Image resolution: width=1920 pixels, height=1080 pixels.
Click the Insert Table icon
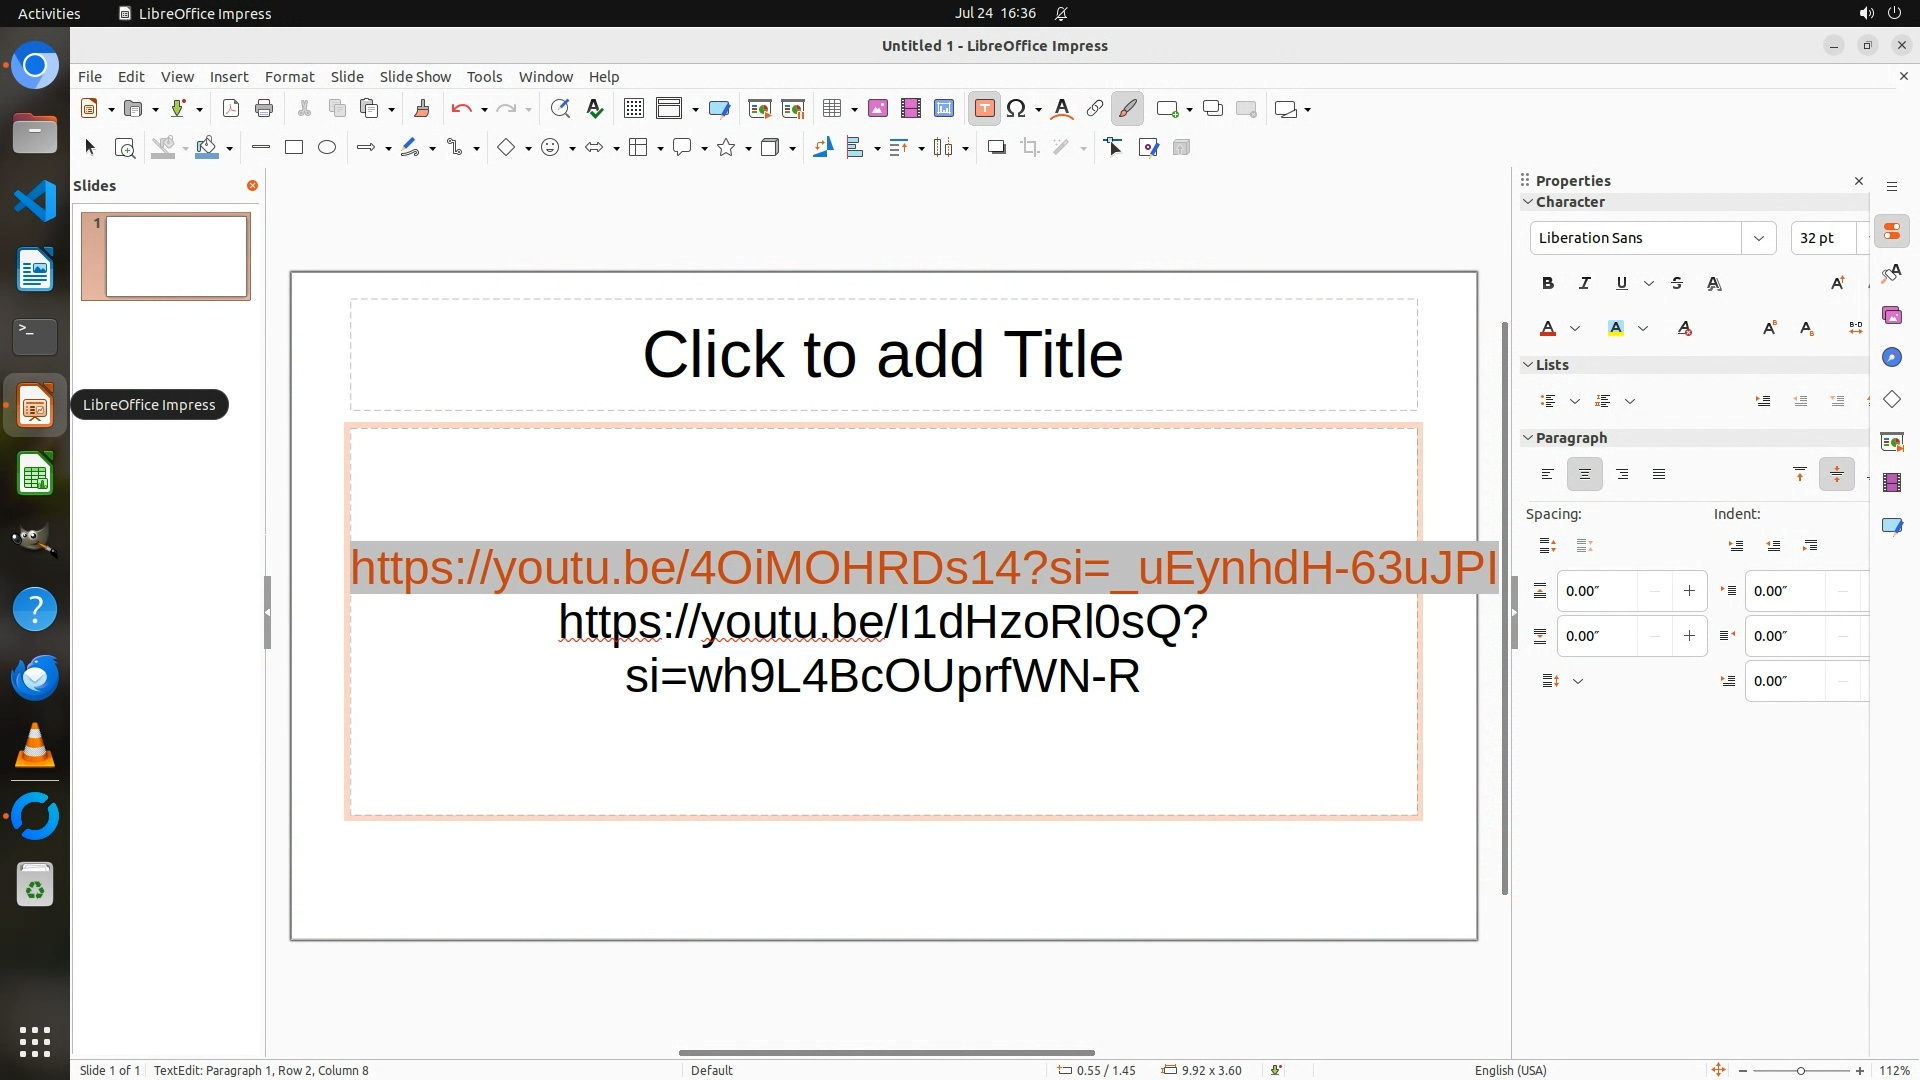830,109
